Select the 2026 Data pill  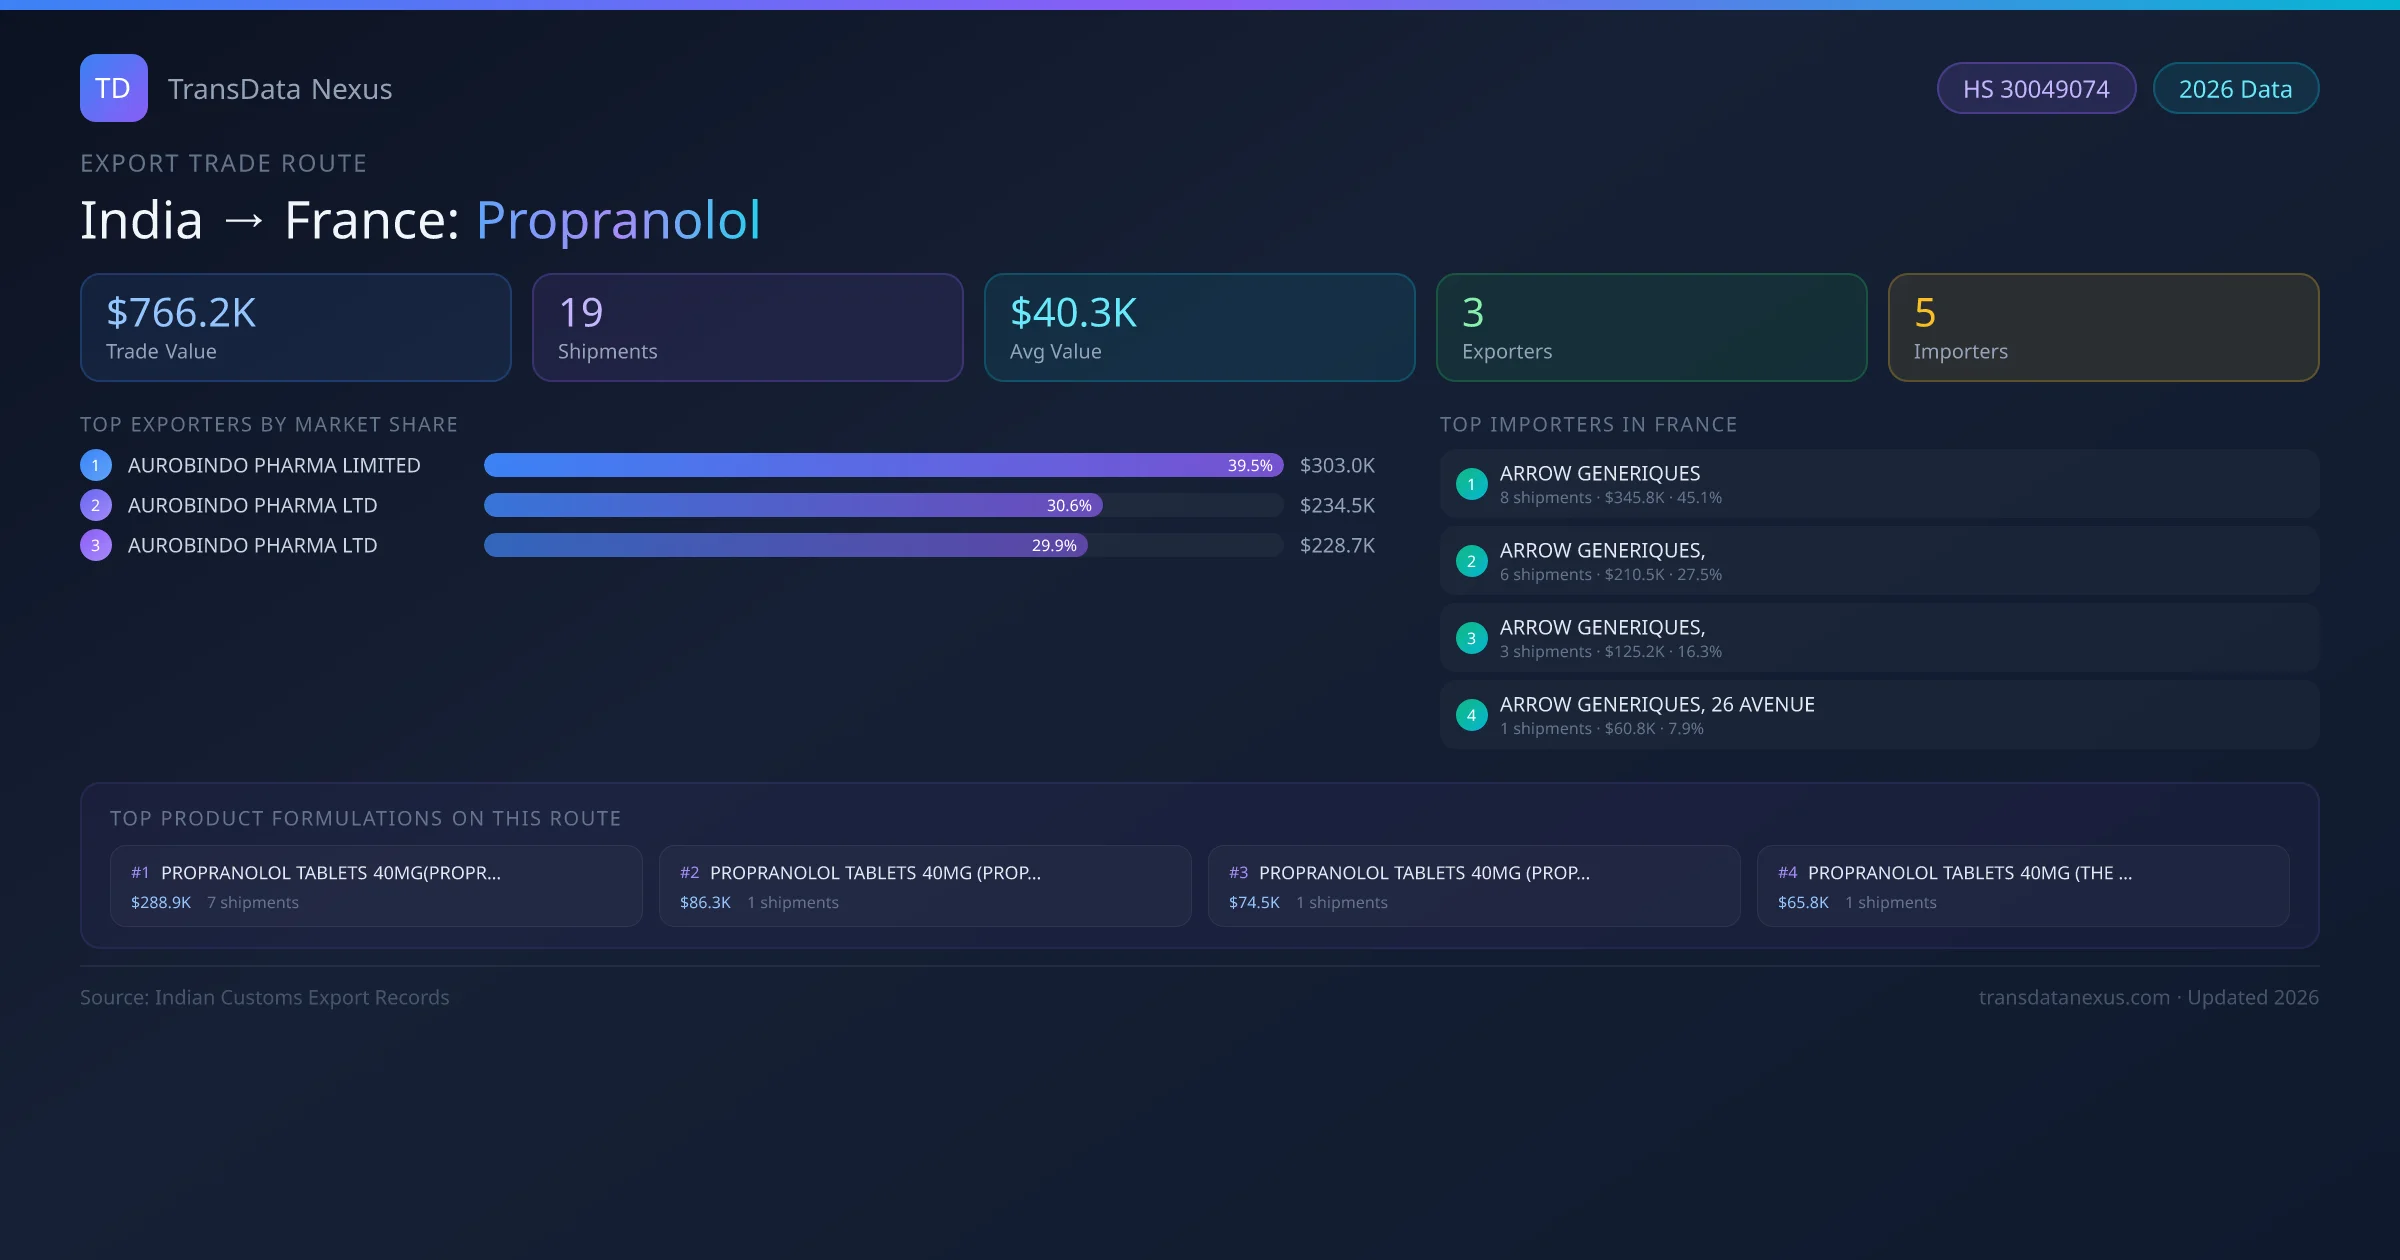coord(2235,89)
